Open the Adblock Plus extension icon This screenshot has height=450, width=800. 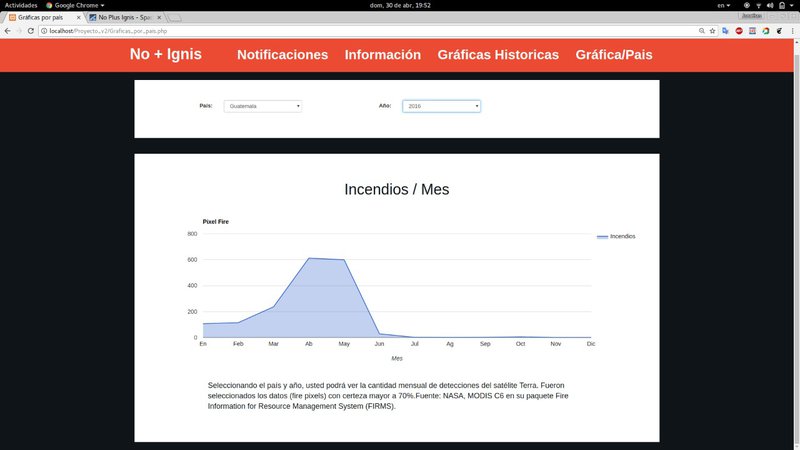tap(739, 31)
